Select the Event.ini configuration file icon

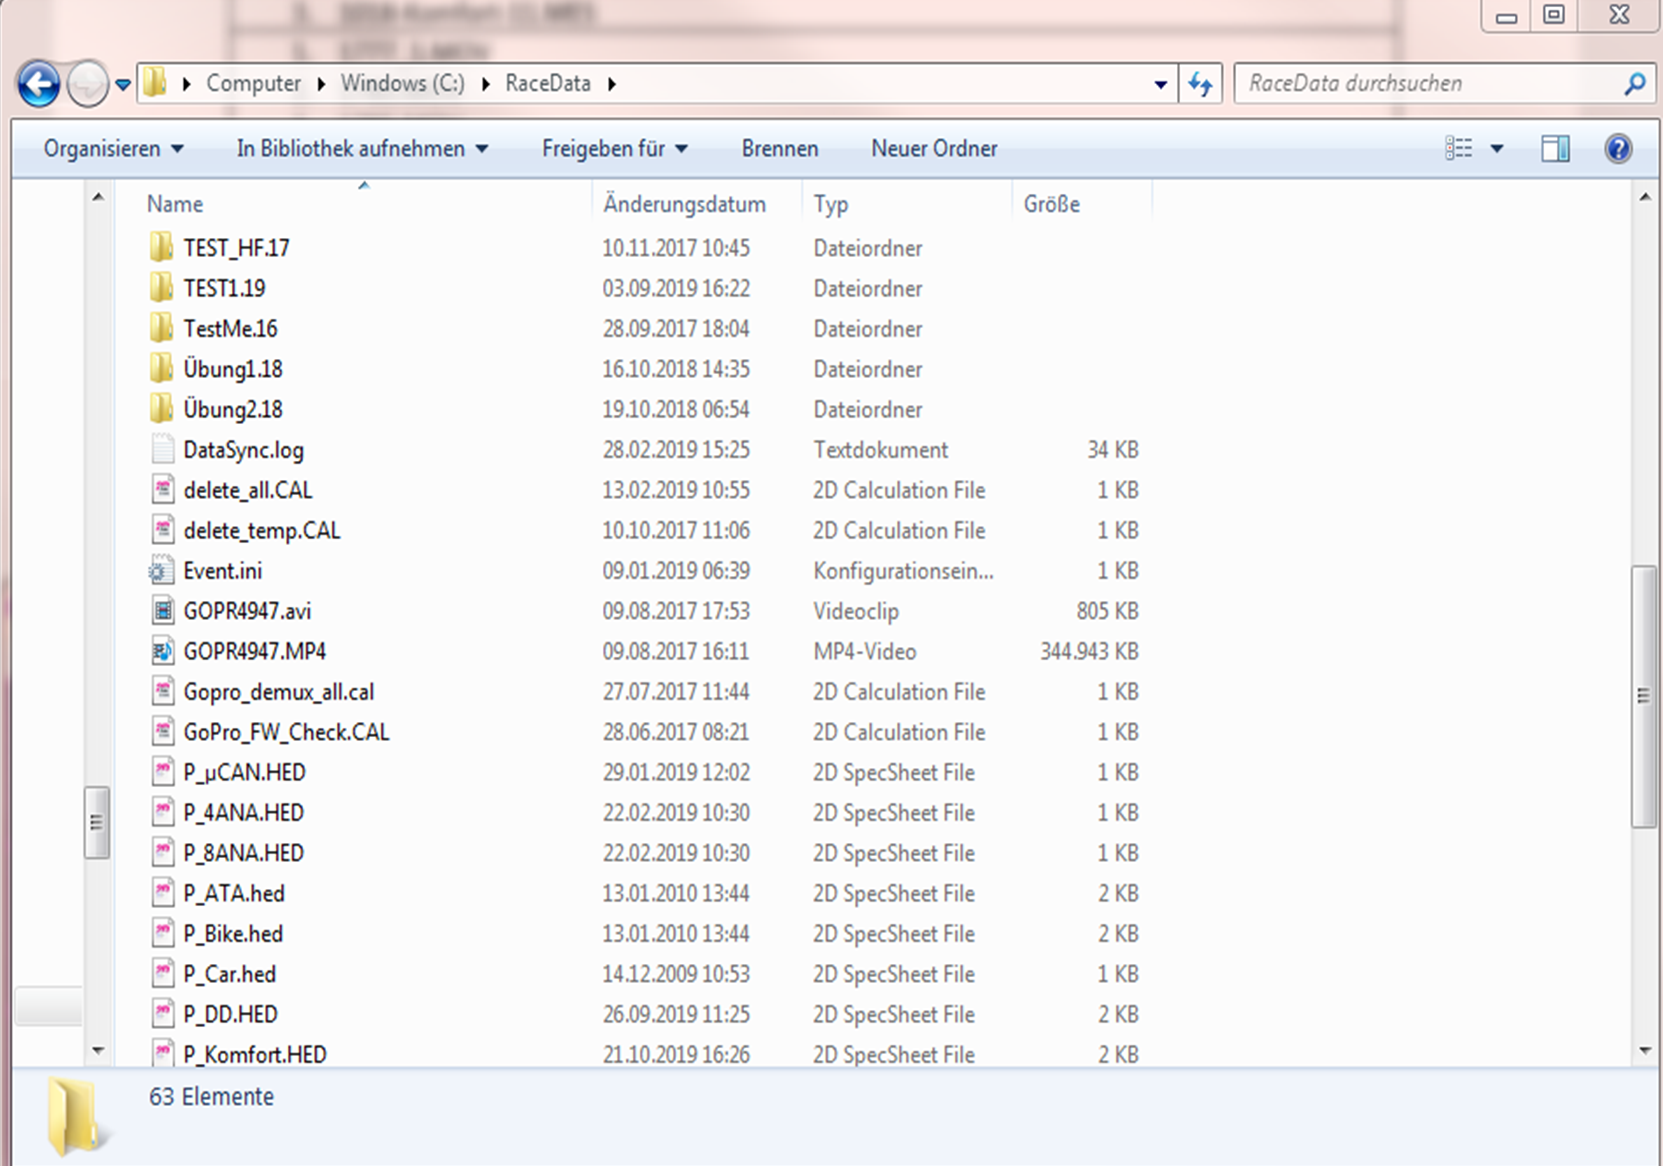[162, 571]
